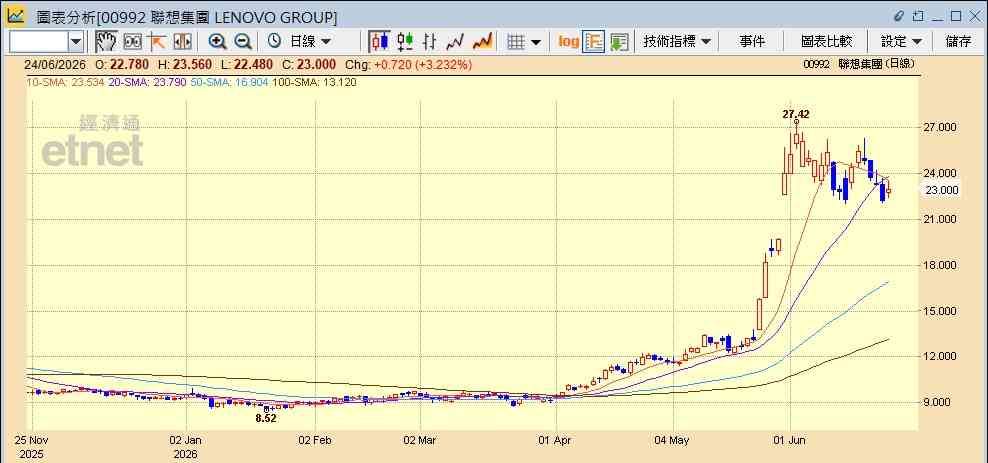Click the 100-SMA legend label
The image size is (988, 463).
coord(315,82)
